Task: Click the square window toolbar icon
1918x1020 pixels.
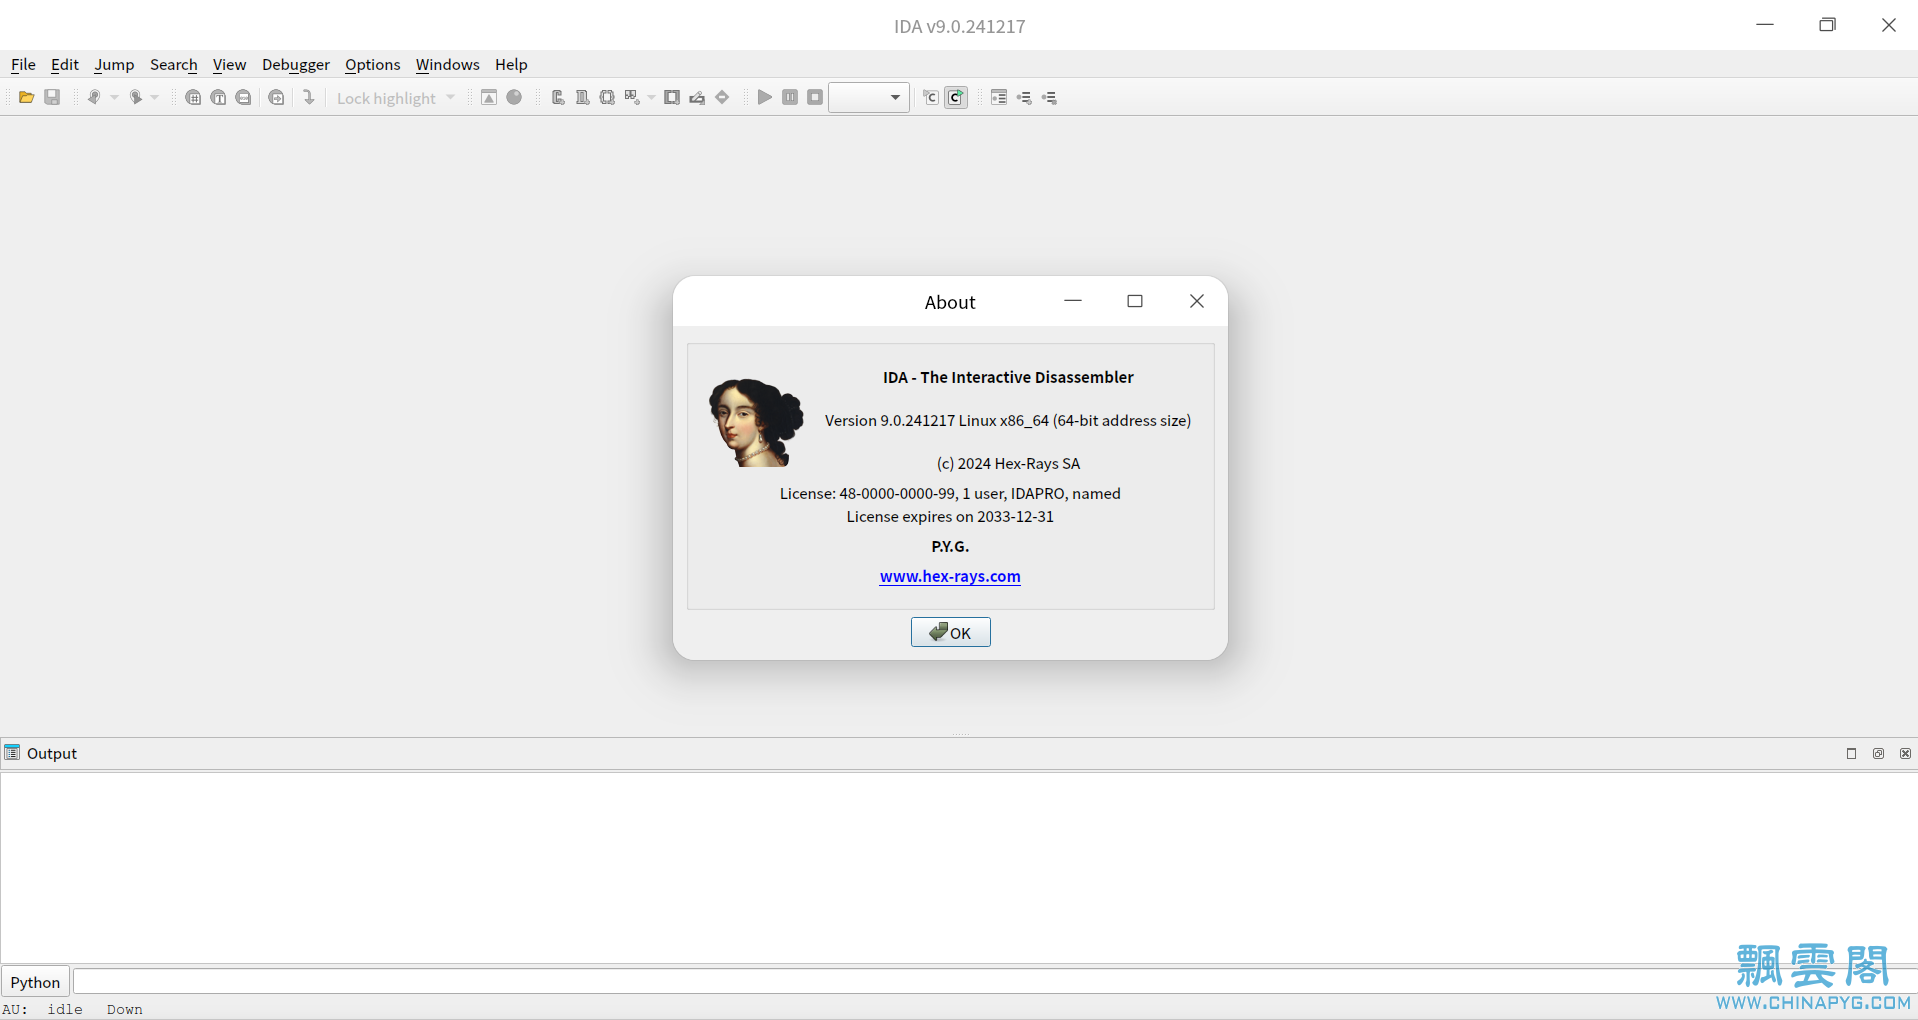Action: pos(672,97)
